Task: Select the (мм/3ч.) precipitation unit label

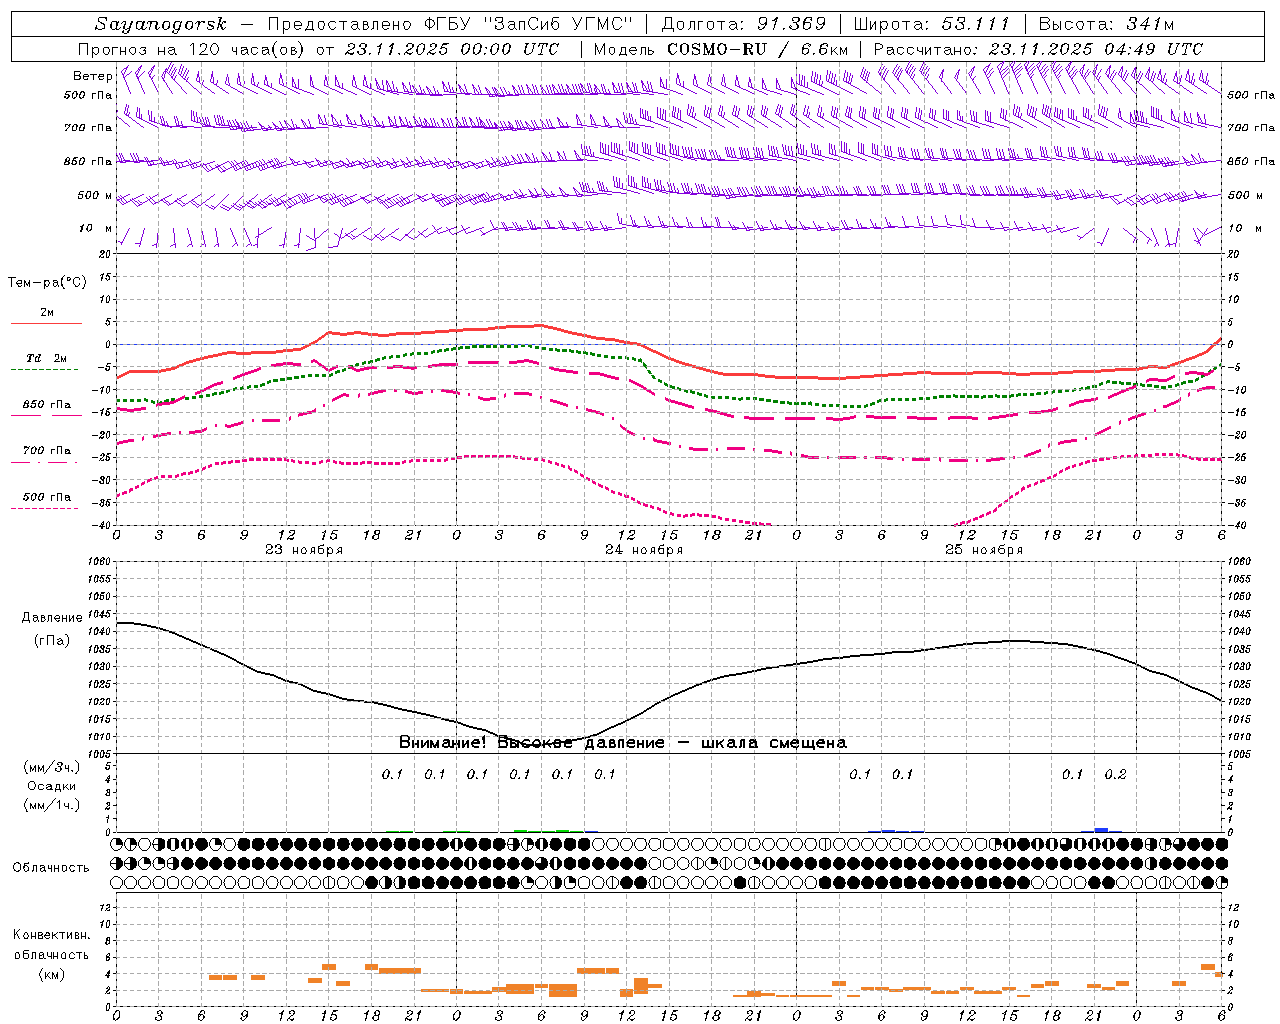Action: click(52, 768)
